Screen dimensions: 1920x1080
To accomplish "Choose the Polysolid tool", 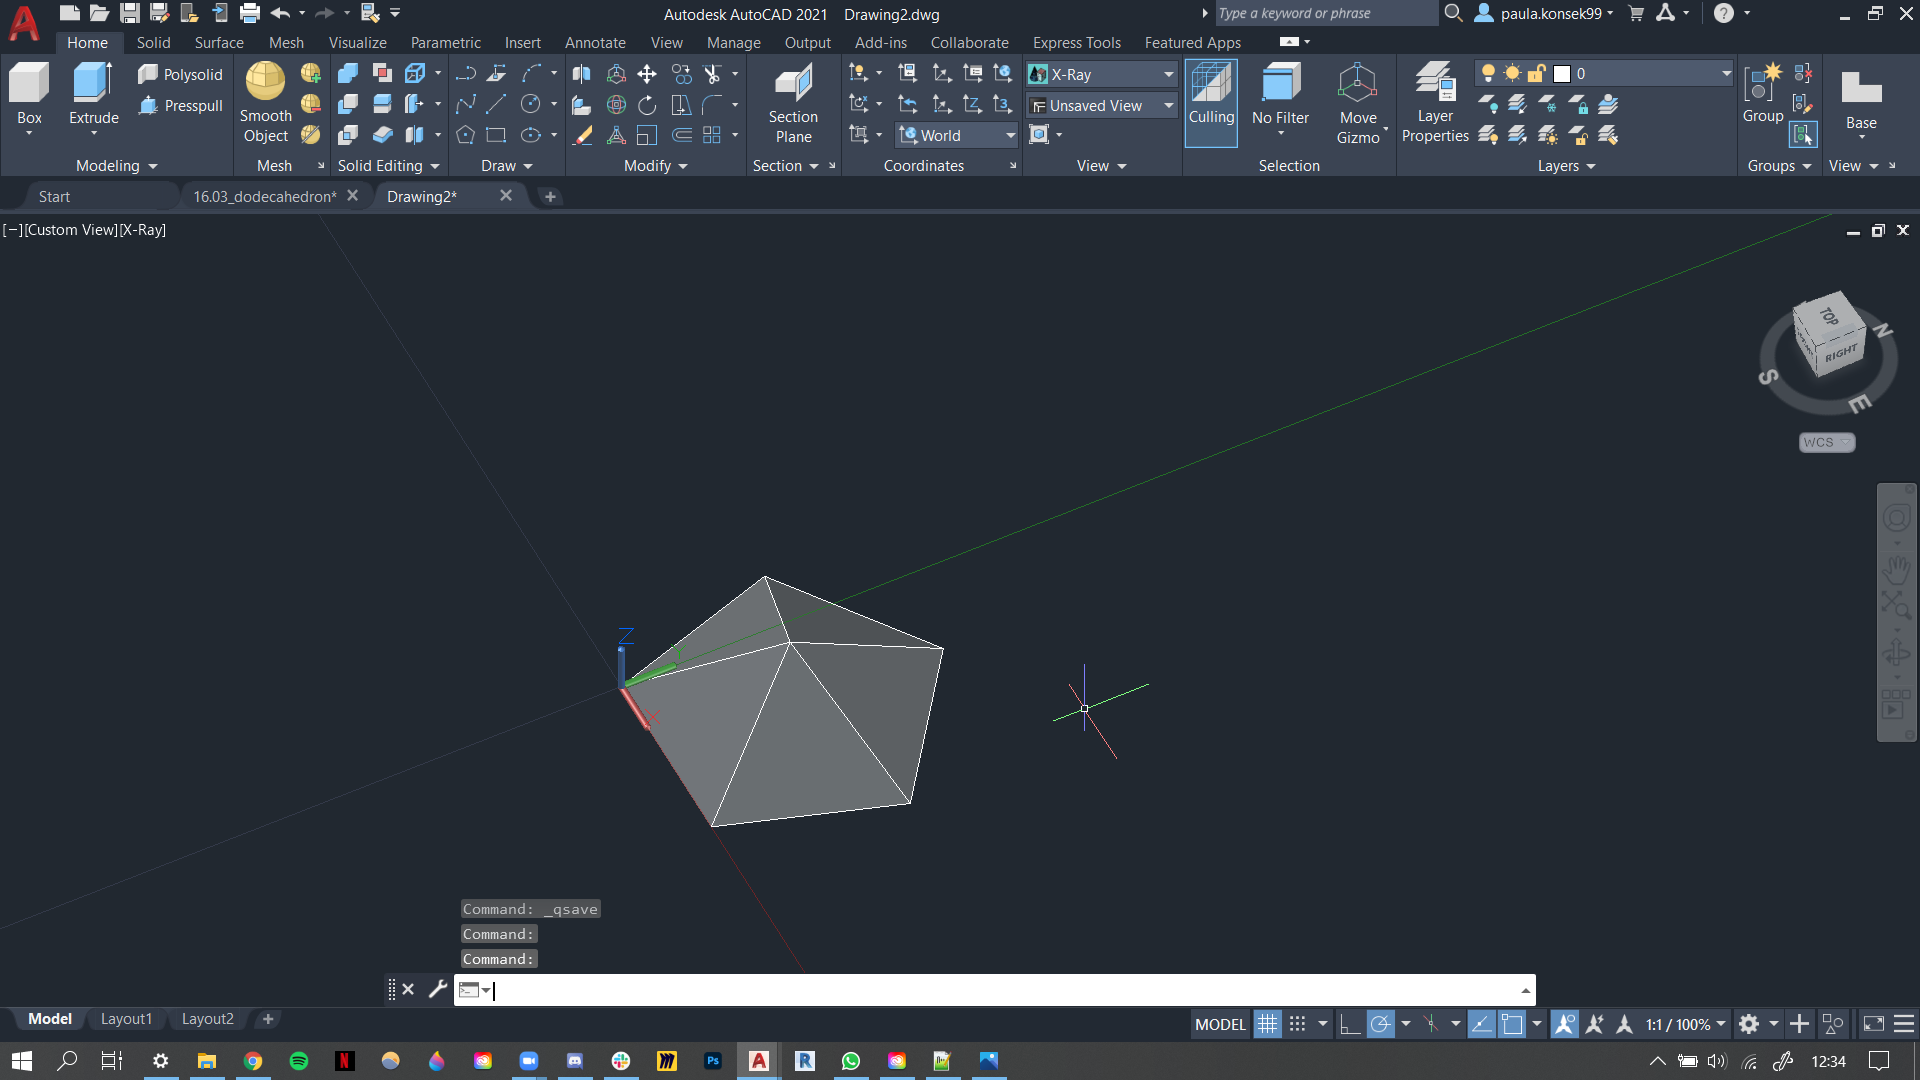I will [181, 74].
